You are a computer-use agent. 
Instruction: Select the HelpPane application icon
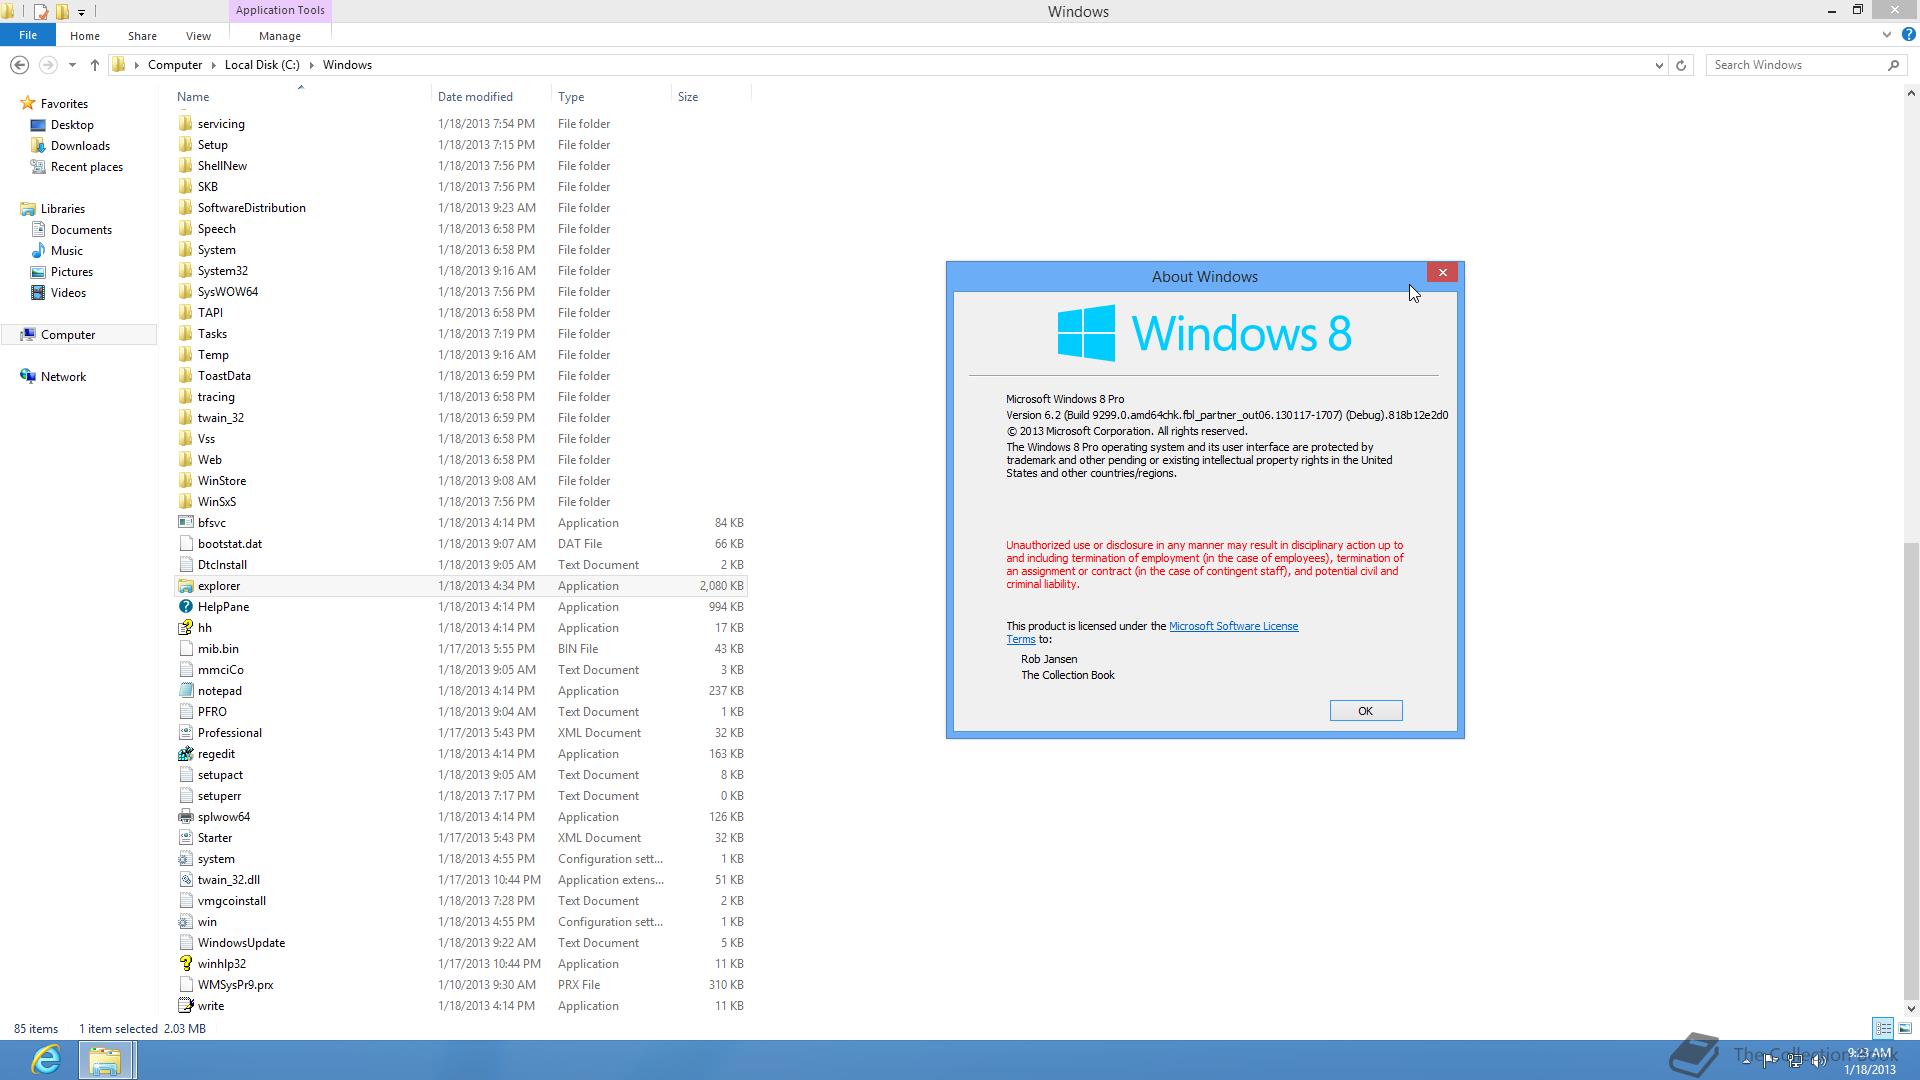185,607
